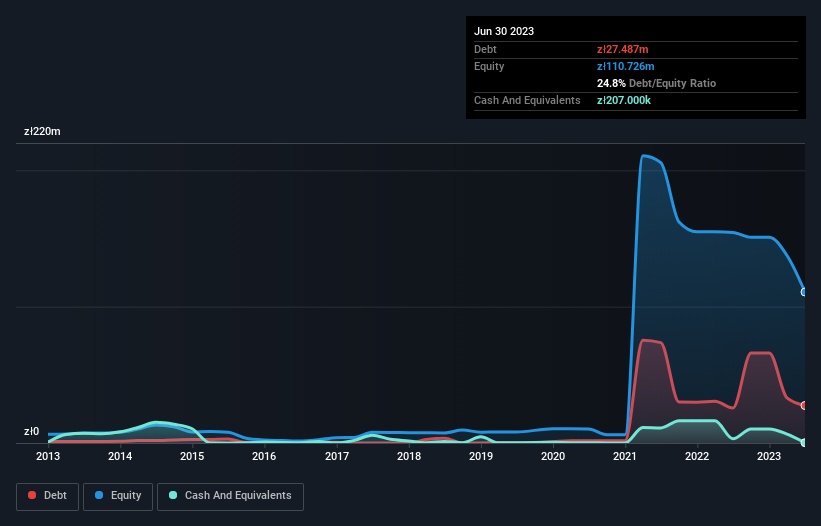The image size is (821, 526).
Task: Select the blue Equity endpoint marker
Action: point(804,292)
